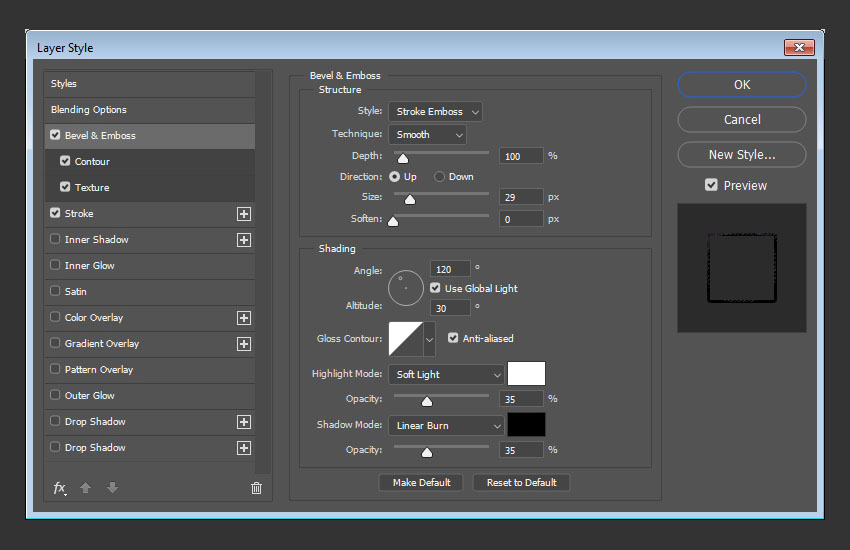Click the New Style button
This screenshot has width=850, height=550.
(x=741, y=155)
